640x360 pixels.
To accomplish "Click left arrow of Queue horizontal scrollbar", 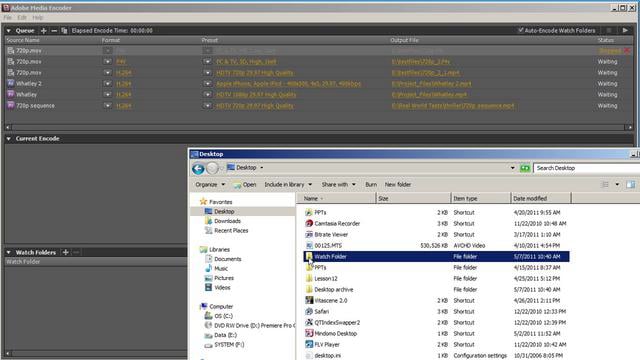I will click(8, 127).
